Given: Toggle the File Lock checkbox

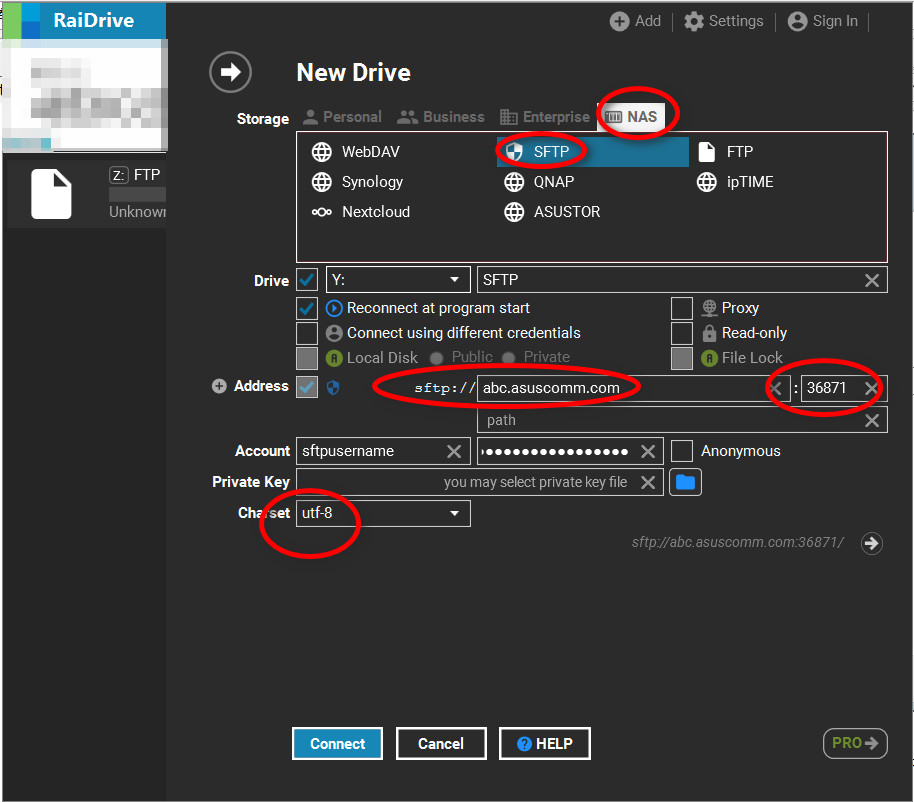Looking at the screenshot, I should coord(681,358).
